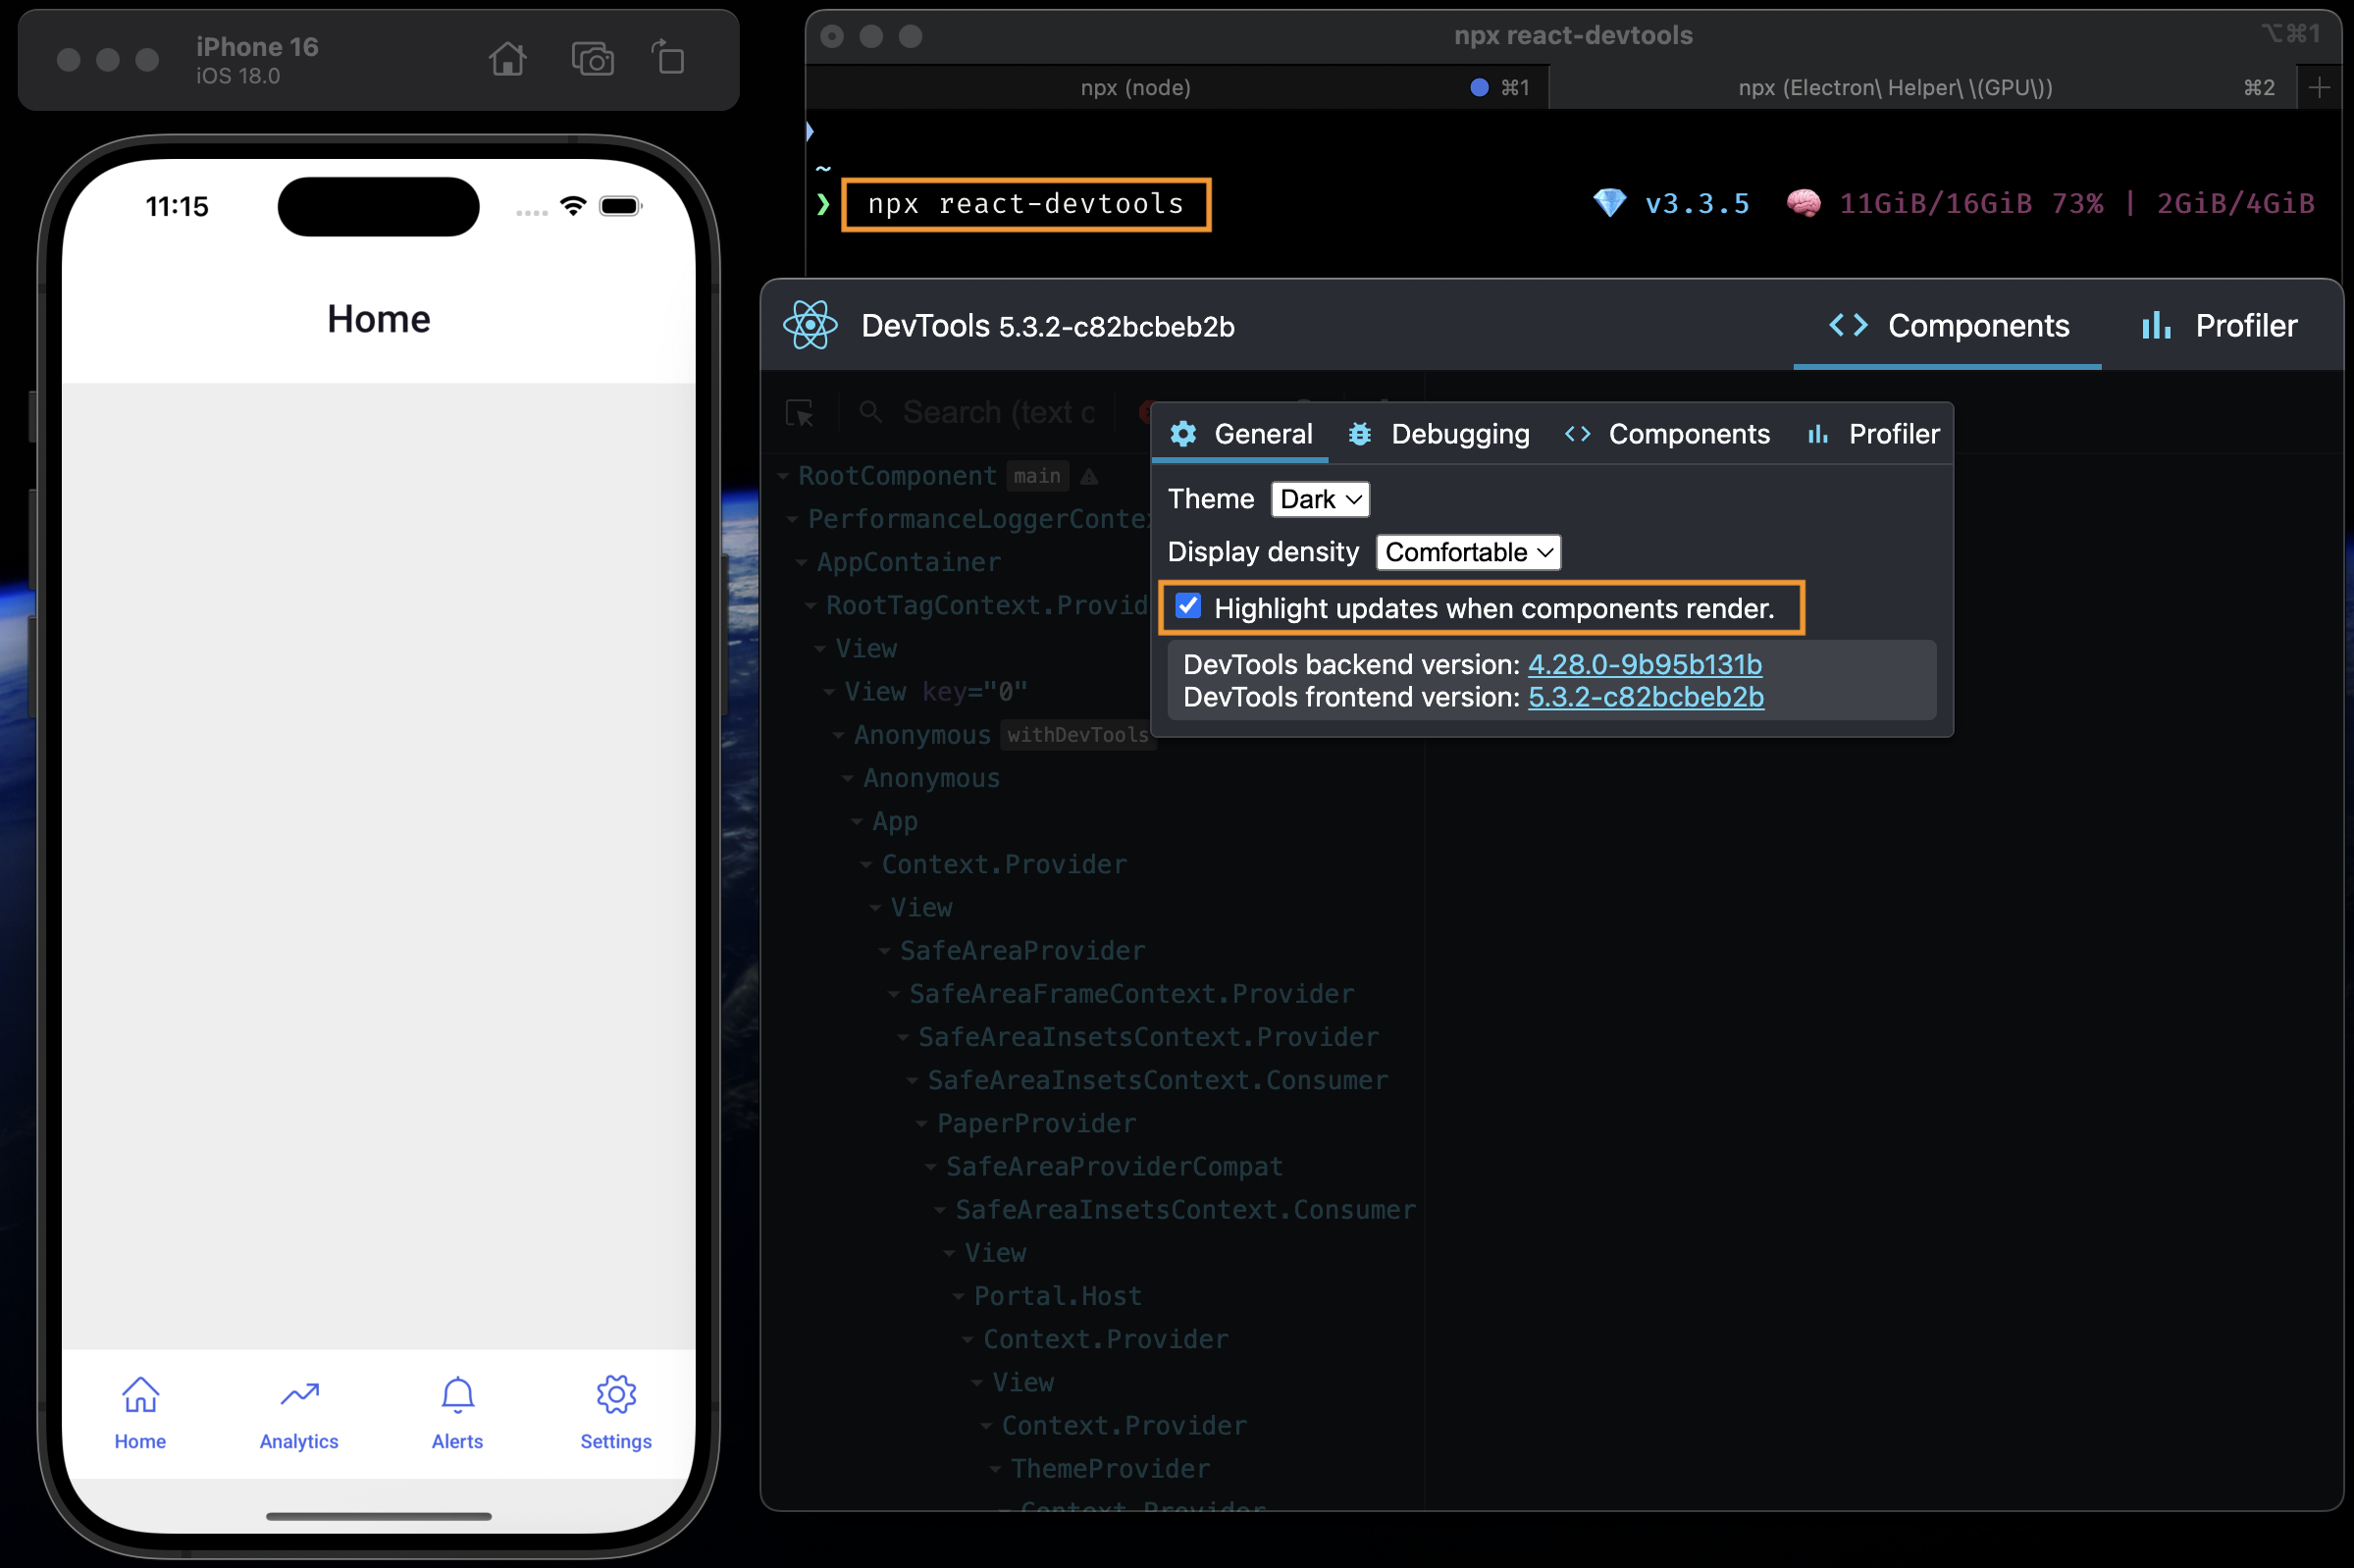
Task: Open the frontend version 5.3.2-c82bcbeb2b link
Action: [1645, 697]
